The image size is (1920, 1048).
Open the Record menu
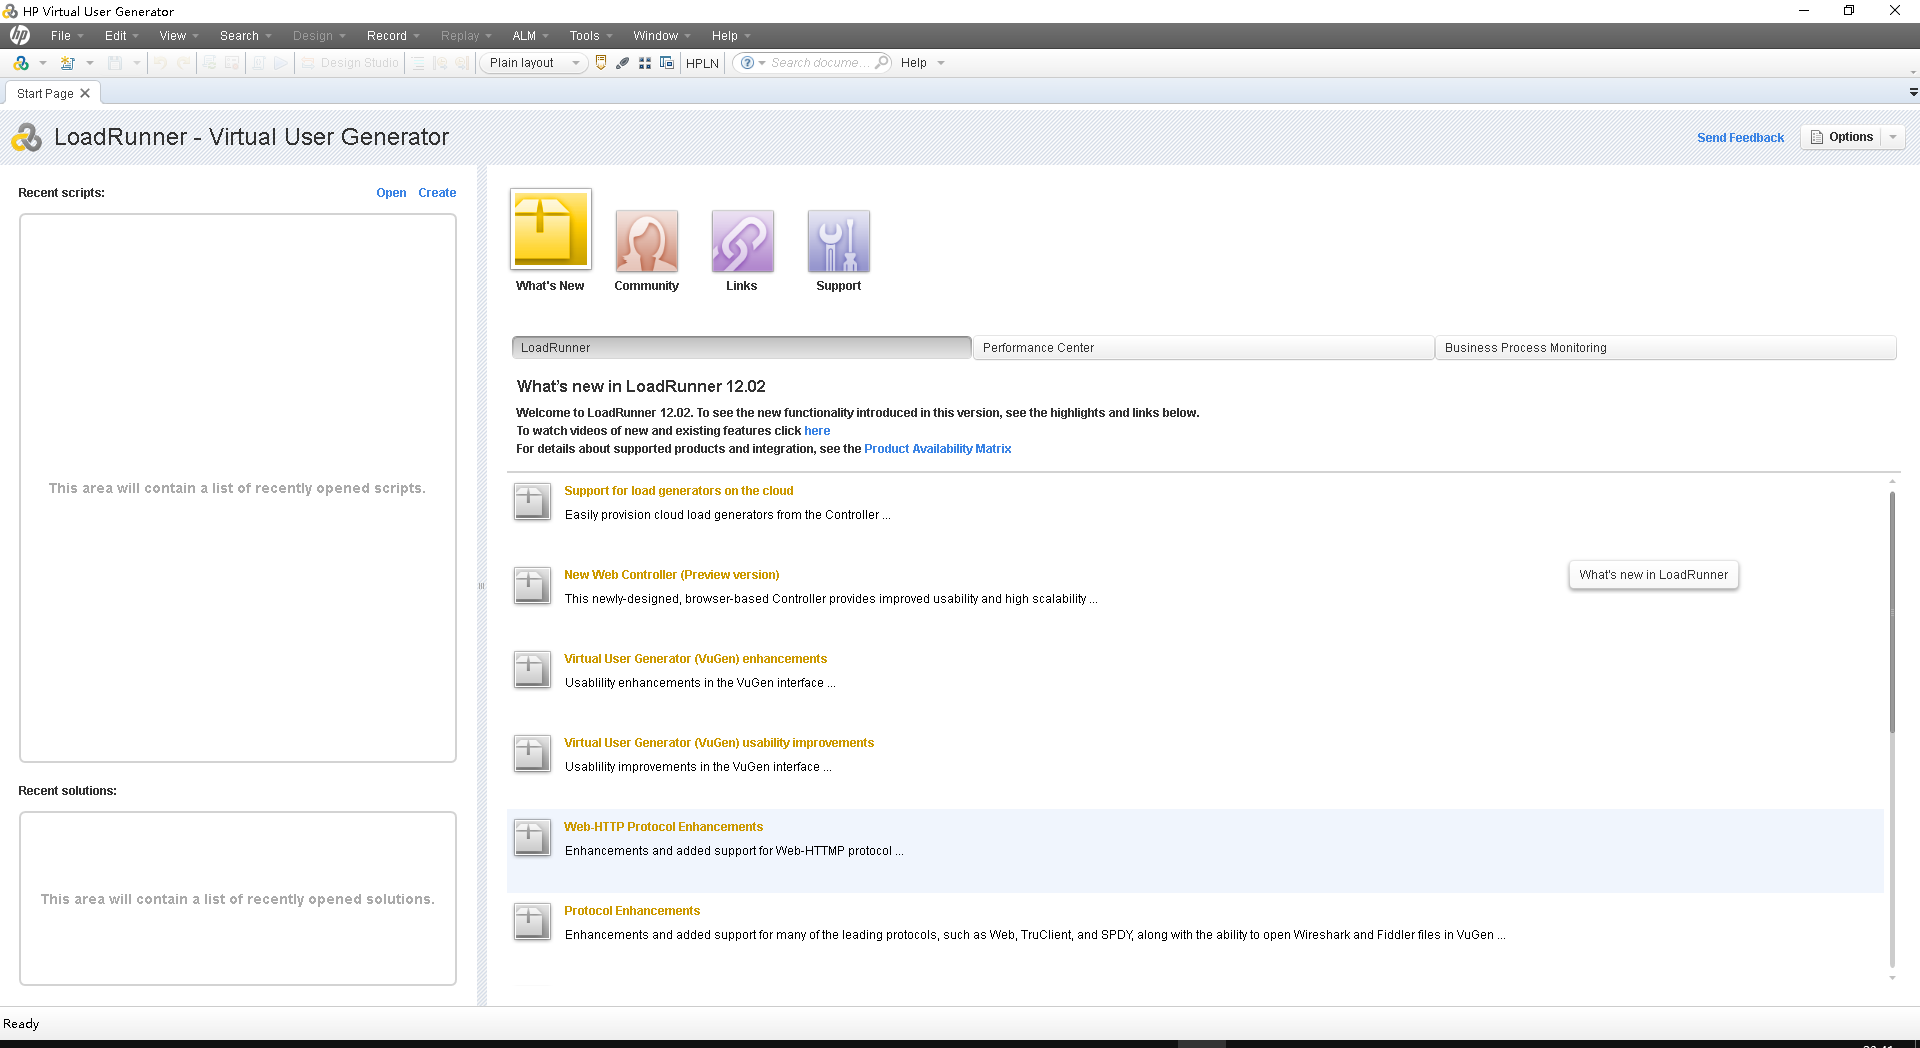click(392, 36)
